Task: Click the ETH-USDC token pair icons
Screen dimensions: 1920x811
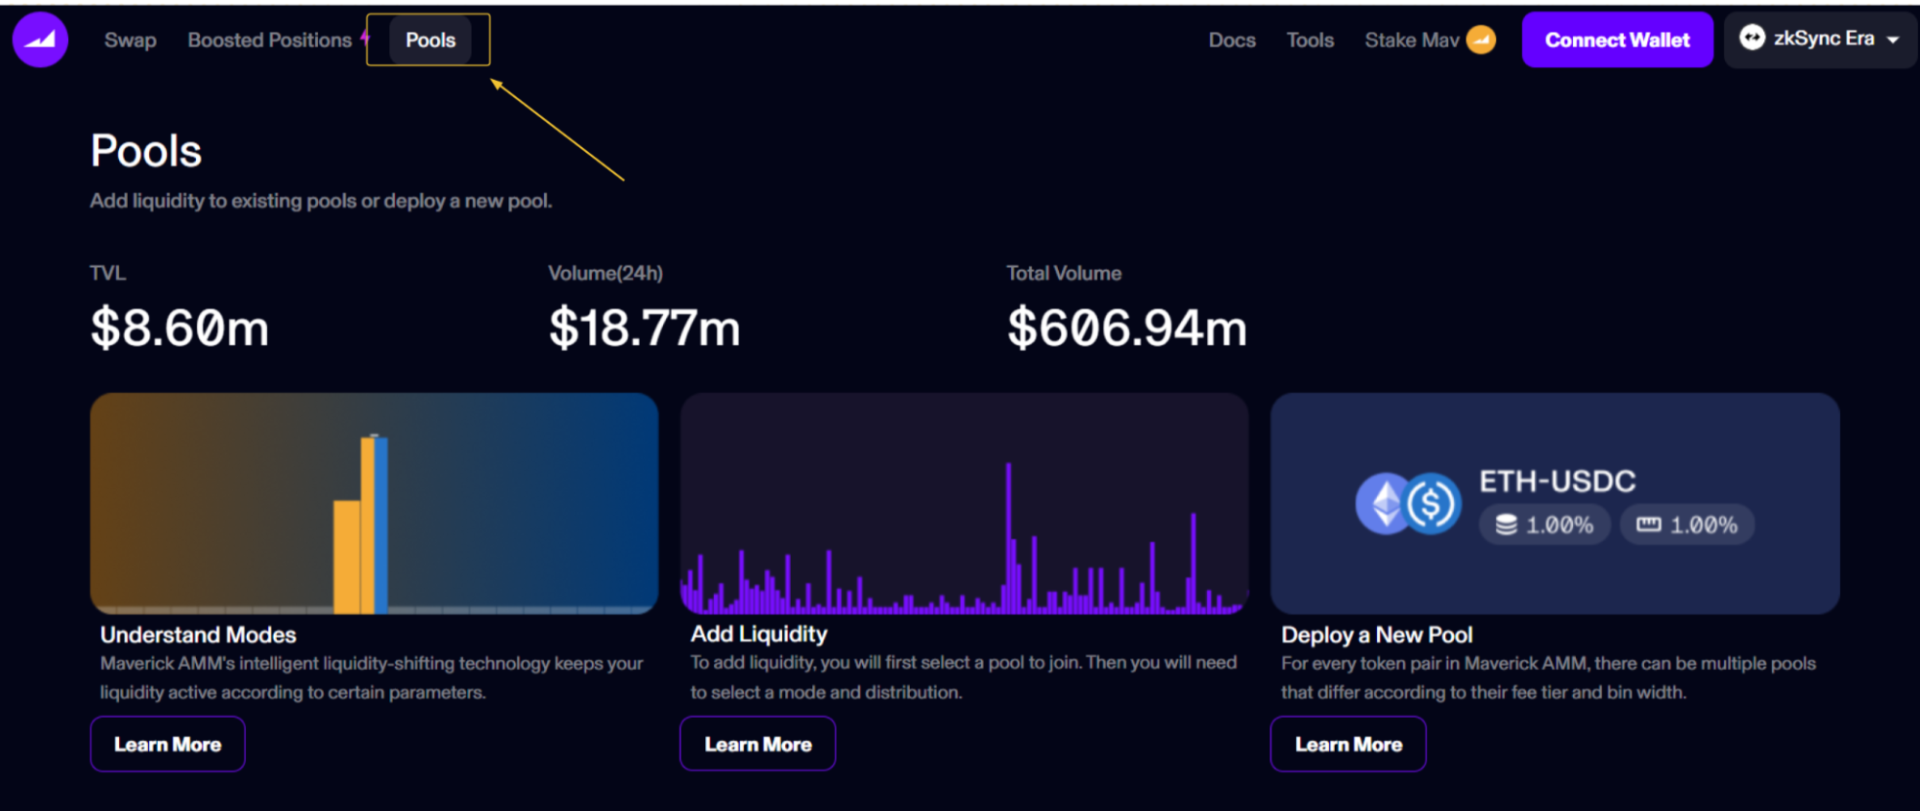Action: (x=1408, y=503)
